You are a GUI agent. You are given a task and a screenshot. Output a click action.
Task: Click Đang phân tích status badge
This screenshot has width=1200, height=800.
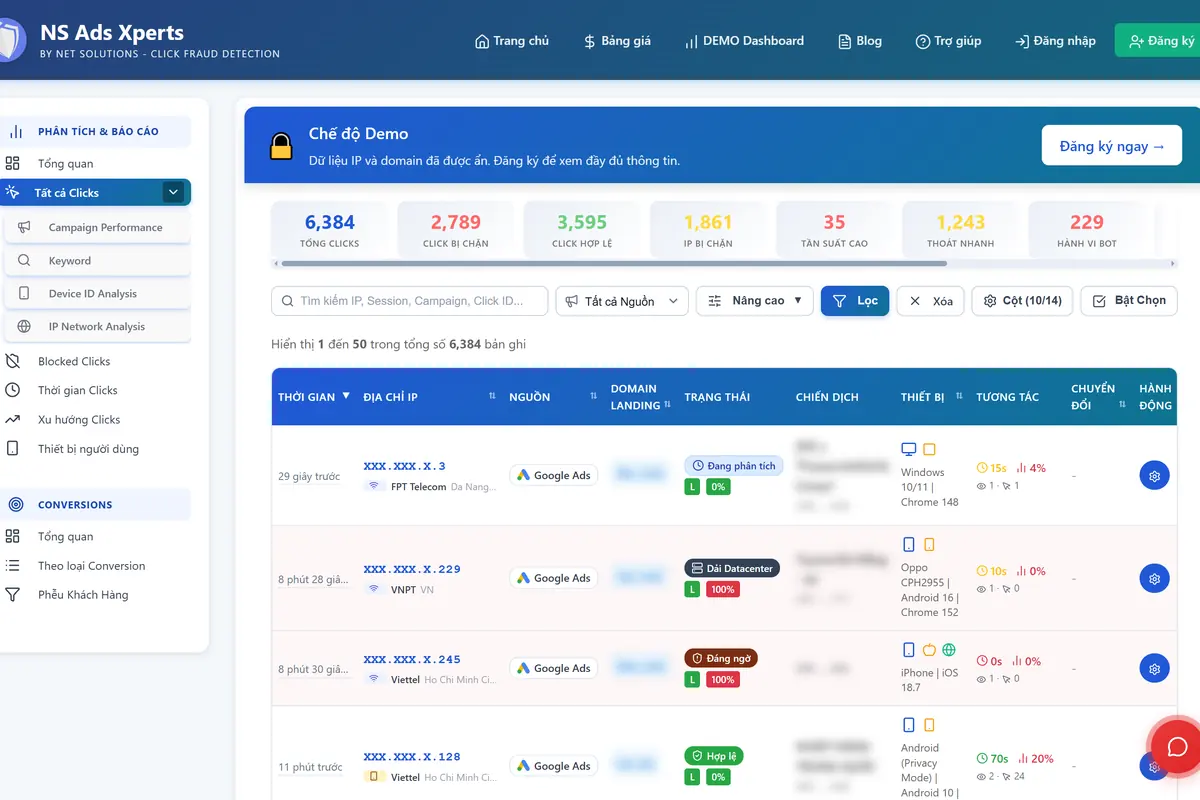733,466
